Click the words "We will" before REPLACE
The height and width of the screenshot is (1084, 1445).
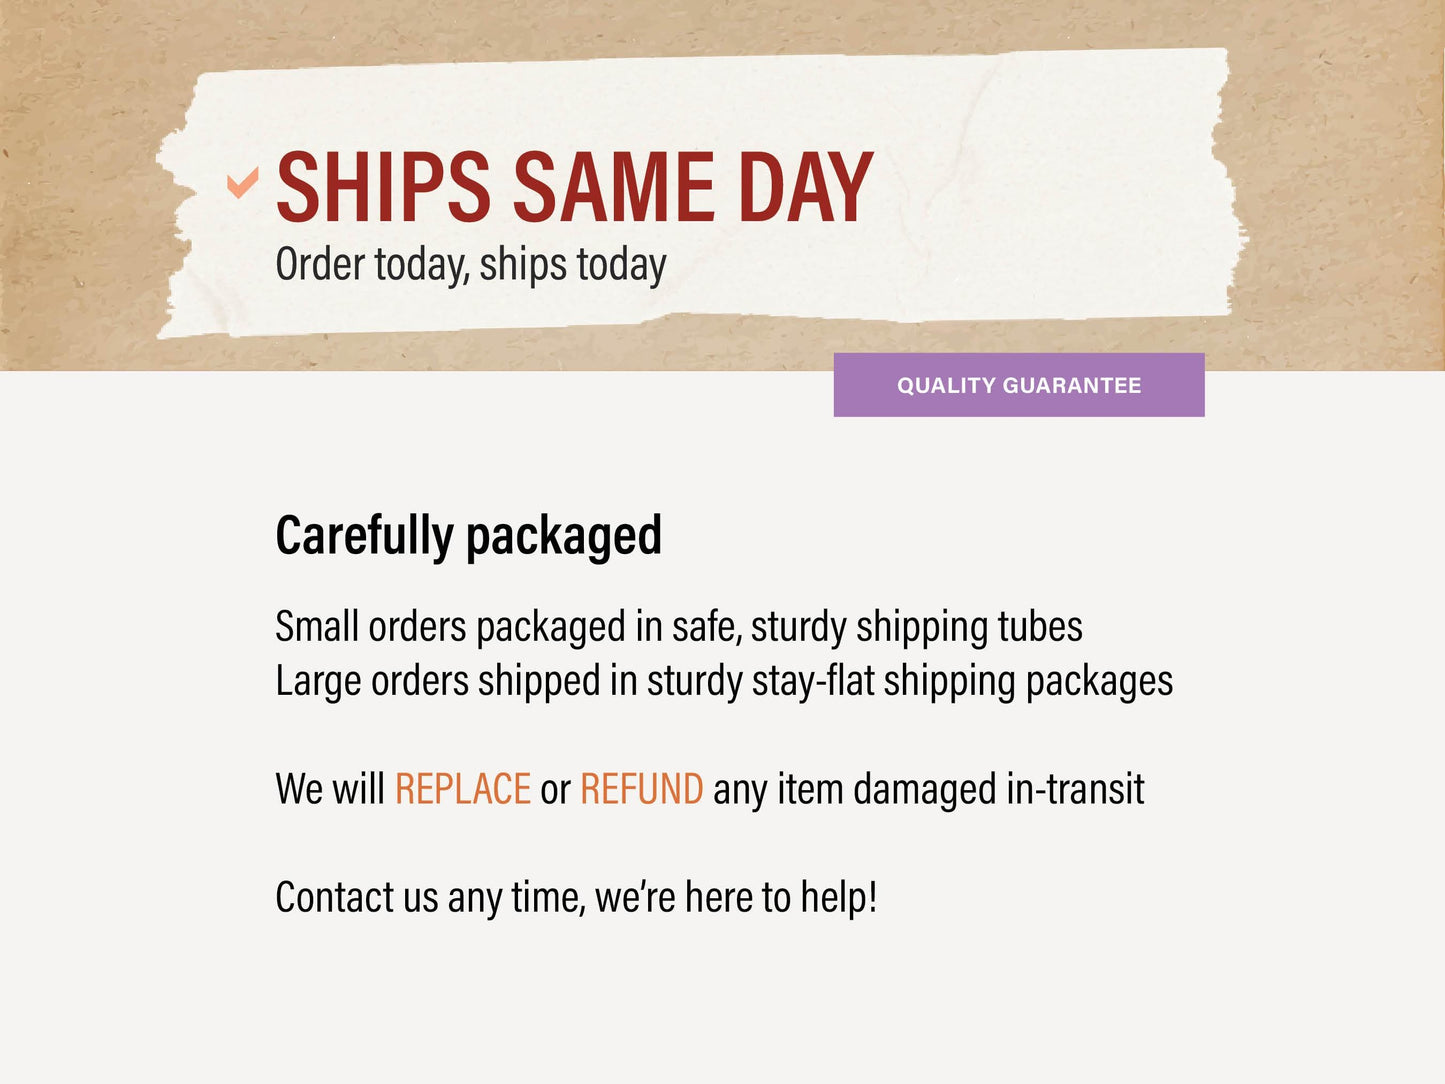point(329,789)
